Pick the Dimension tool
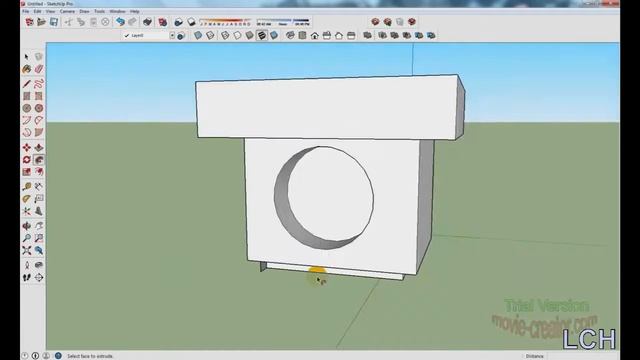 tap(39, 187)
